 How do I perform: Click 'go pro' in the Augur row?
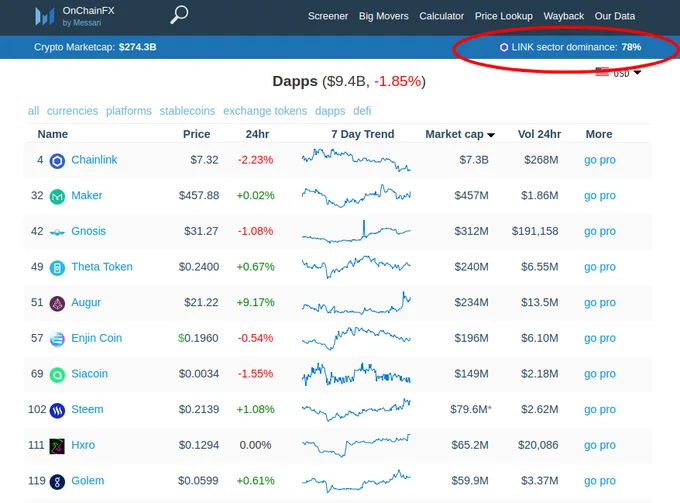pos(600,303)
